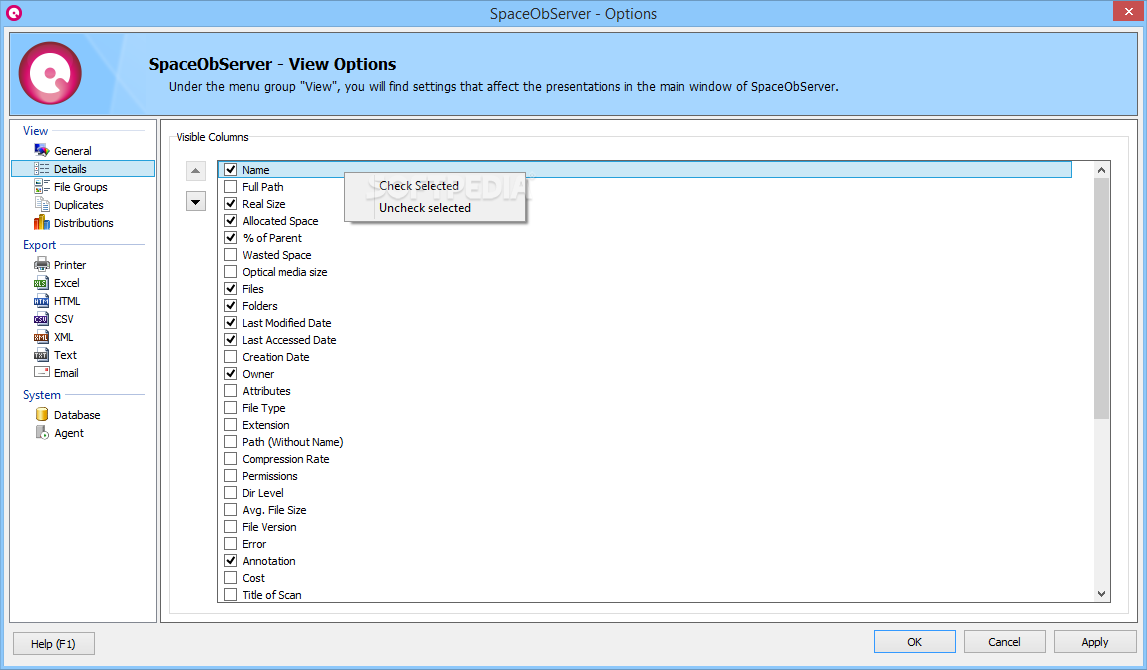Enable Wasted Space column checkbox
1147x670 pixels.
tap(230, 255)
